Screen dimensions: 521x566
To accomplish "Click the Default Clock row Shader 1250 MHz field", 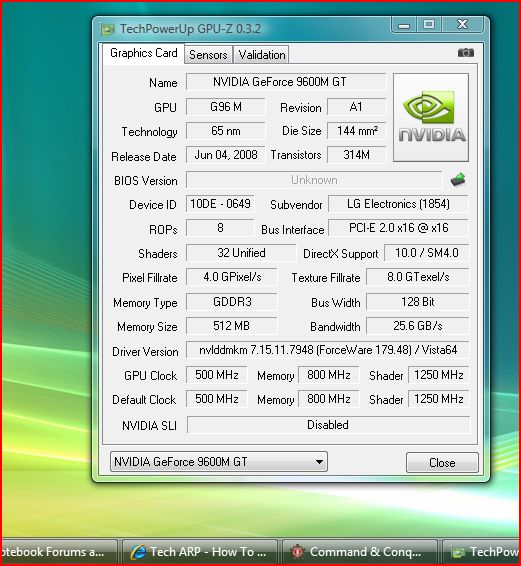I will (439, 399).
